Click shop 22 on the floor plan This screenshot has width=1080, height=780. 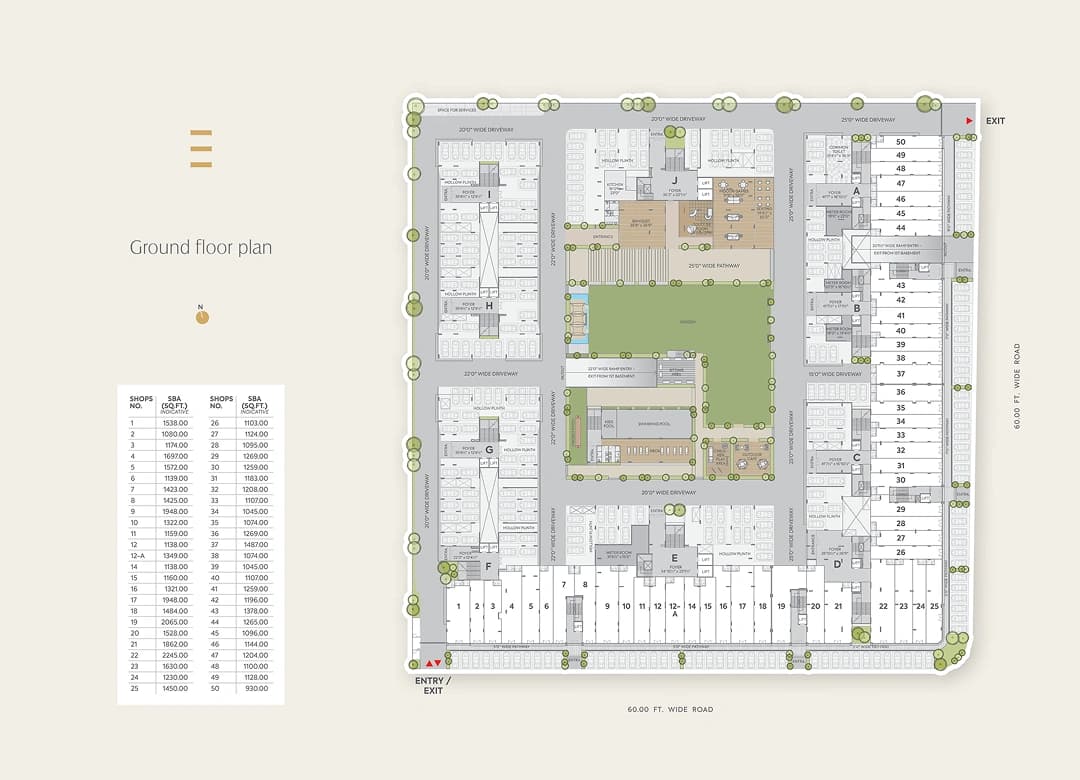pos(883,606)
